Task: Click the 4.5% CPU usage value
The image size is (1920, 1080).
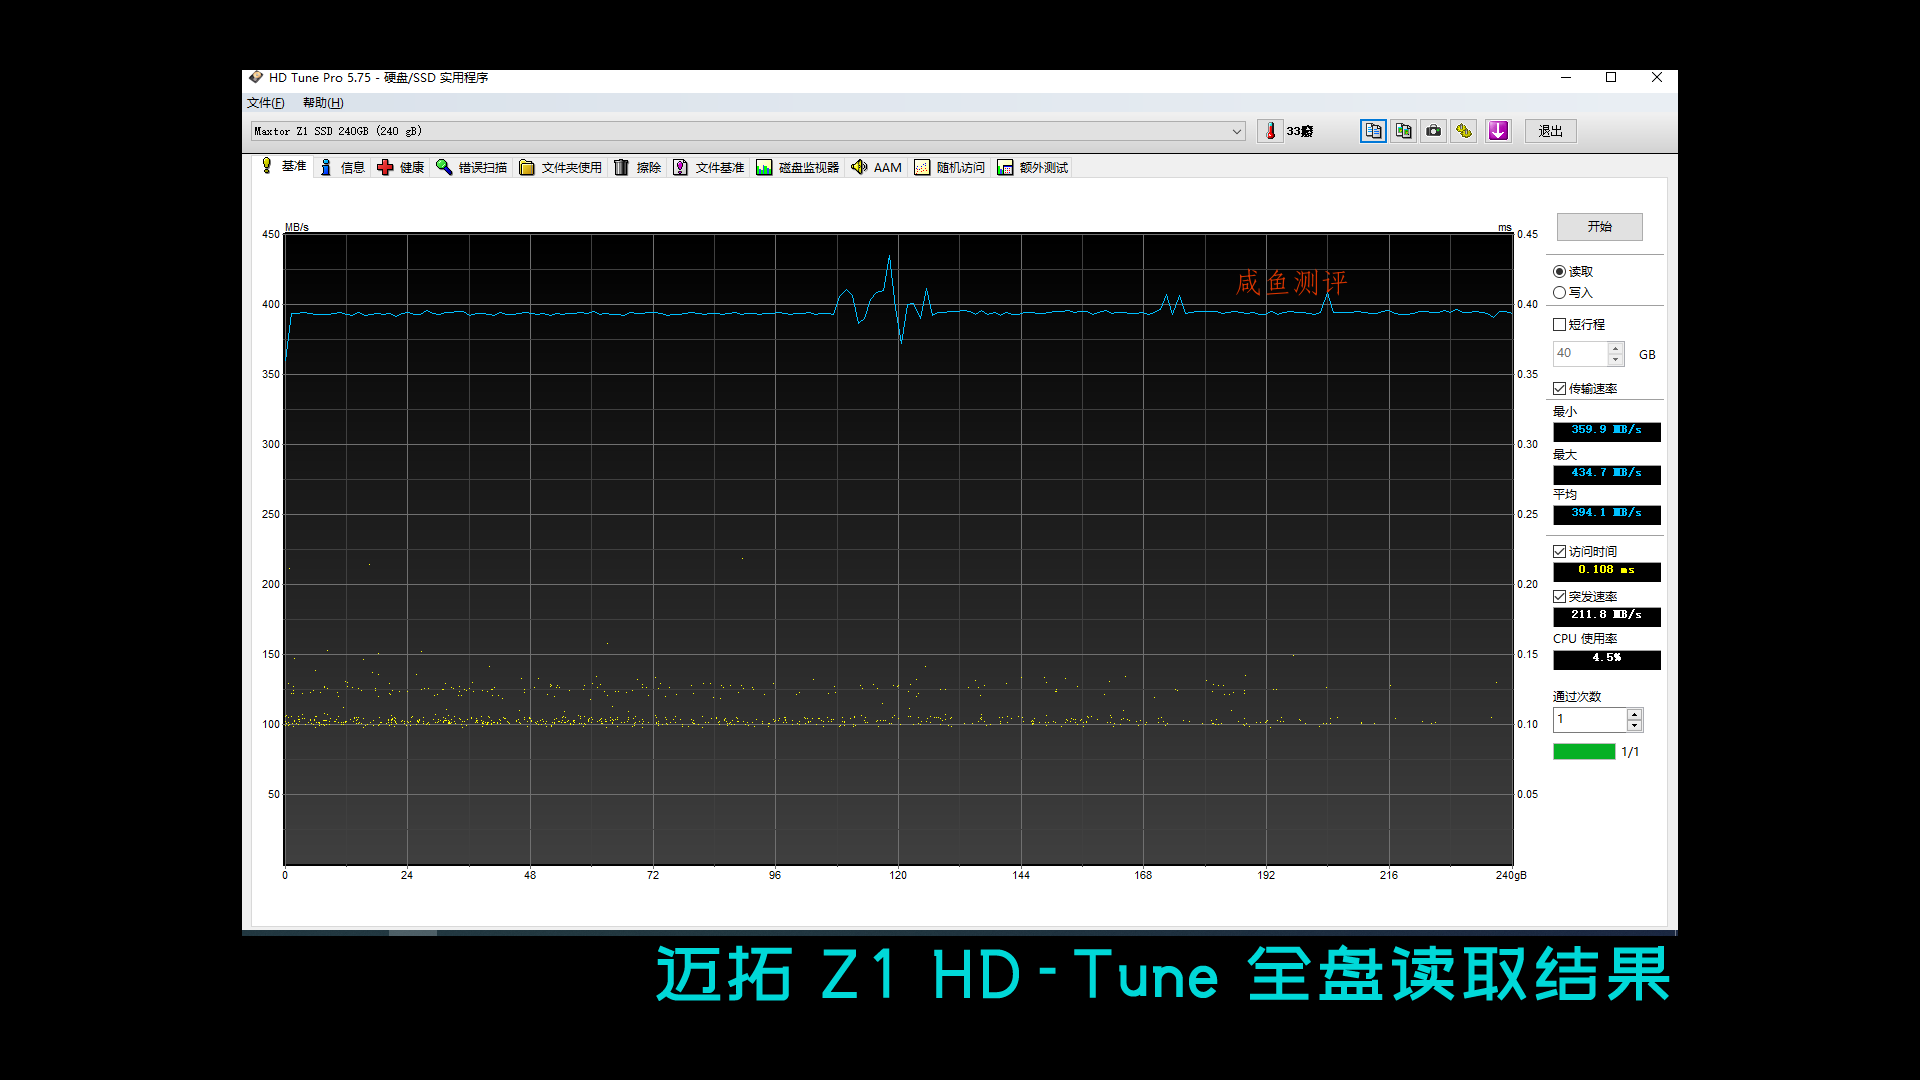Action: [1607, 659]
